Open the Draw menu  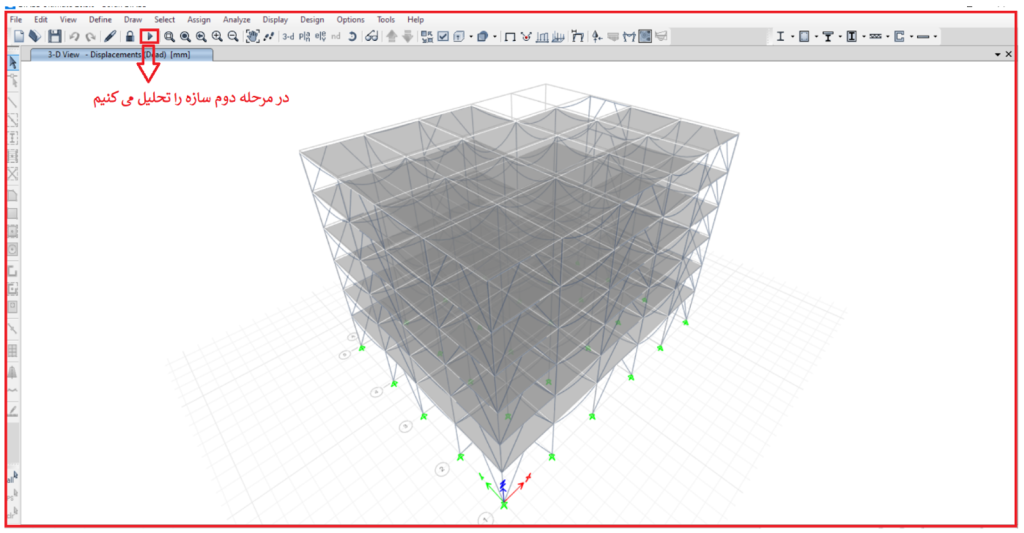tap(133, 20)
